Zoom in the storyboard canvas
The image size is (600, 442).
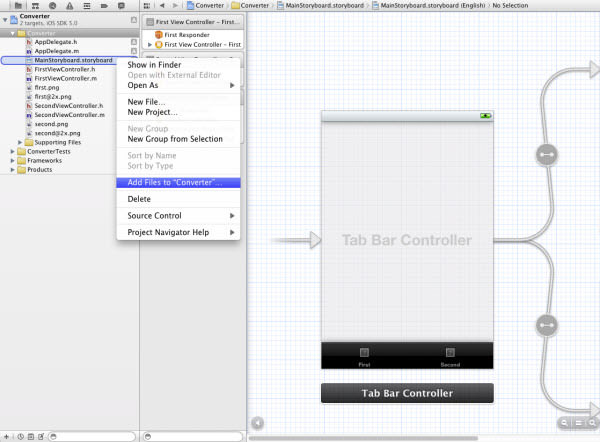coord(592,423)
